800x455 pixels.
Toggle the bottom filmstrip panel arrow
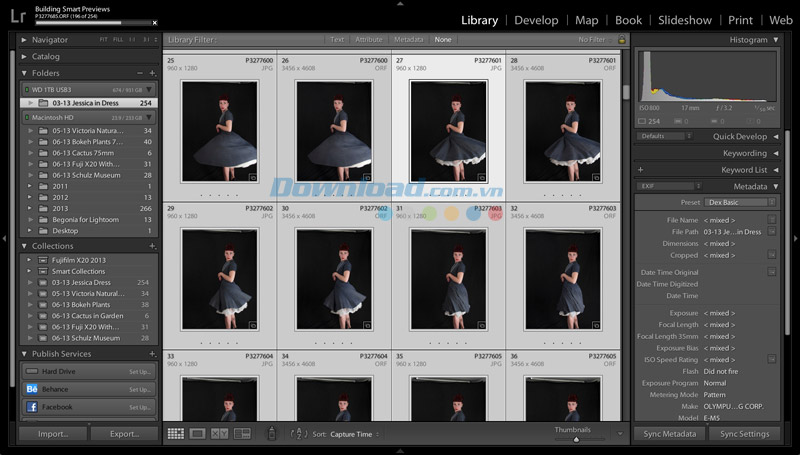(400, 451)
